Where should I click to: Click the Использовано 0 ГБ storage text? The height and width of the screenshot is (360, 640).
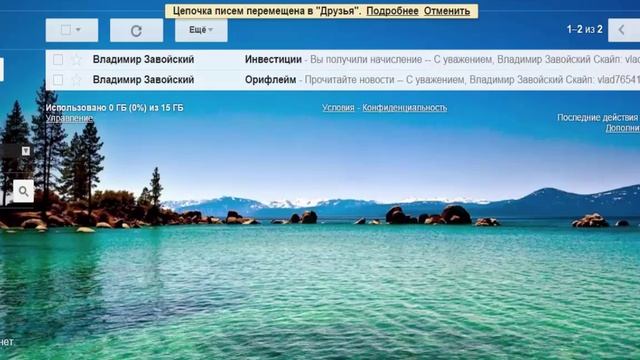(x=114, y=108)
